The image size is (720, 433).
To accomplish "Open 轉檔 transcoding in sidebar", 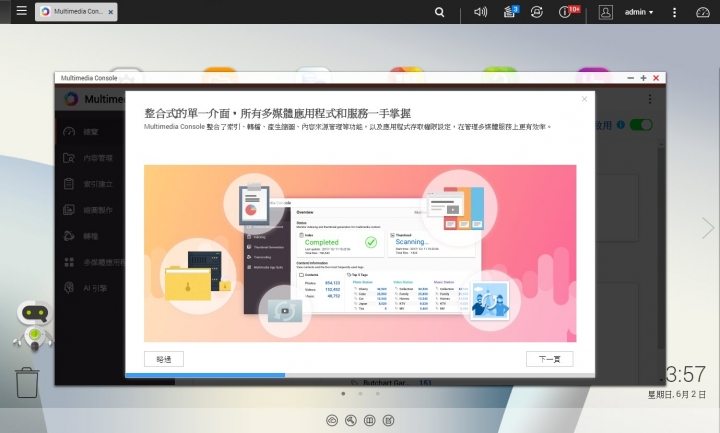I will 90,236.
